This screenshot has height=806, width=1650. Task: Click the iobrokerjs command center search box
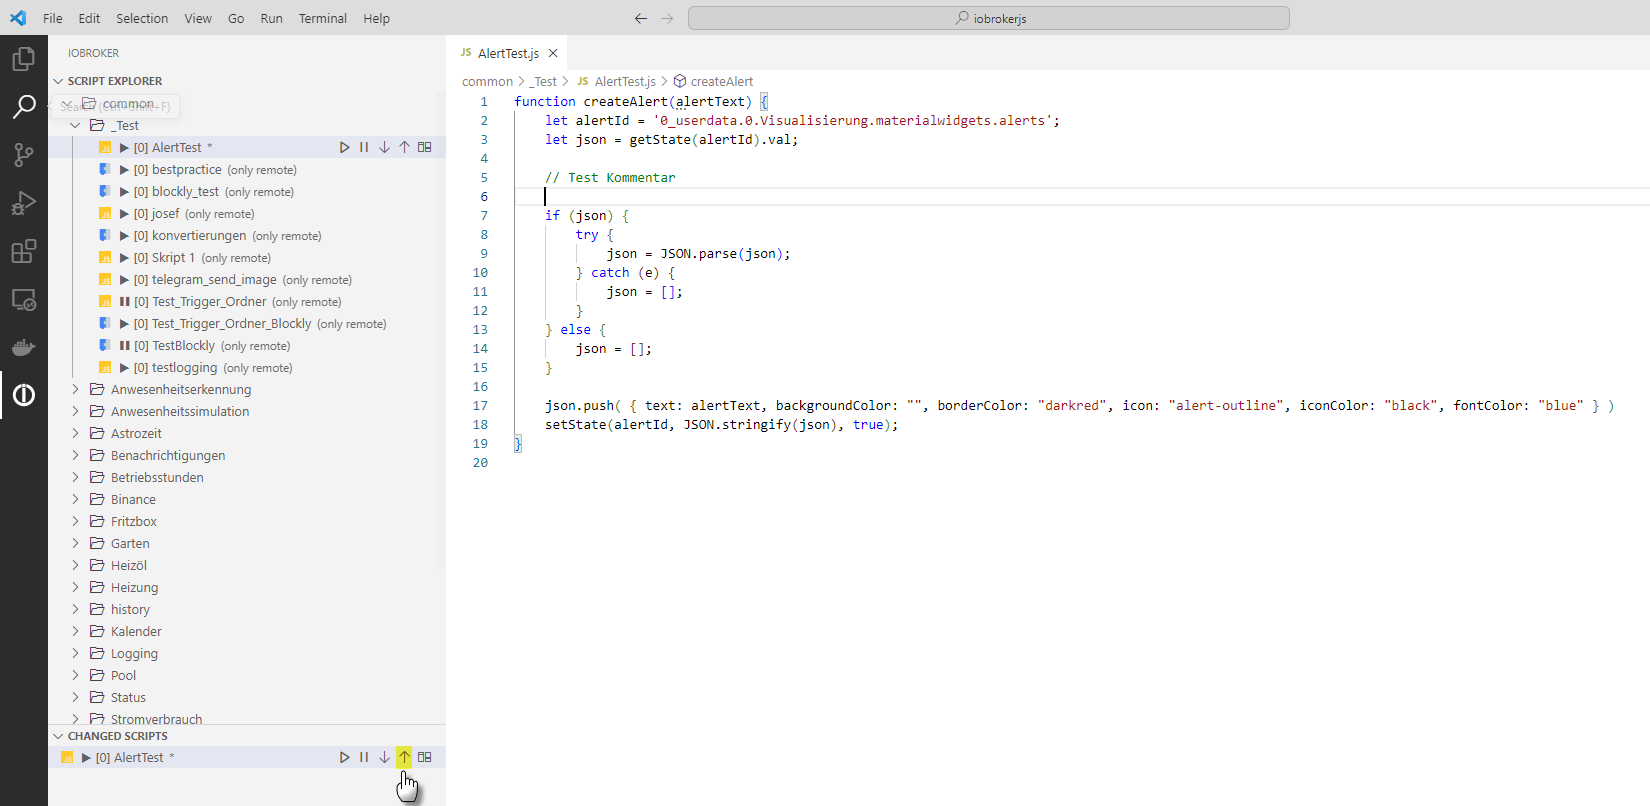[x=988, y=18]
